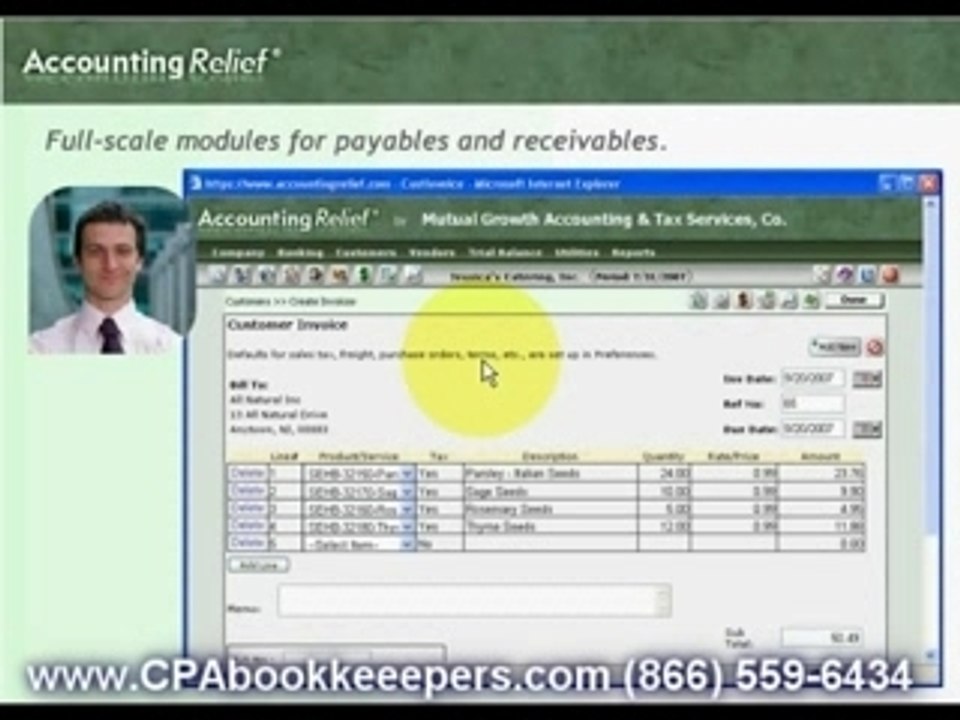Click the green icon left of Done button
The width and height of the screenshot is (960, 720).
pos(812,301)
